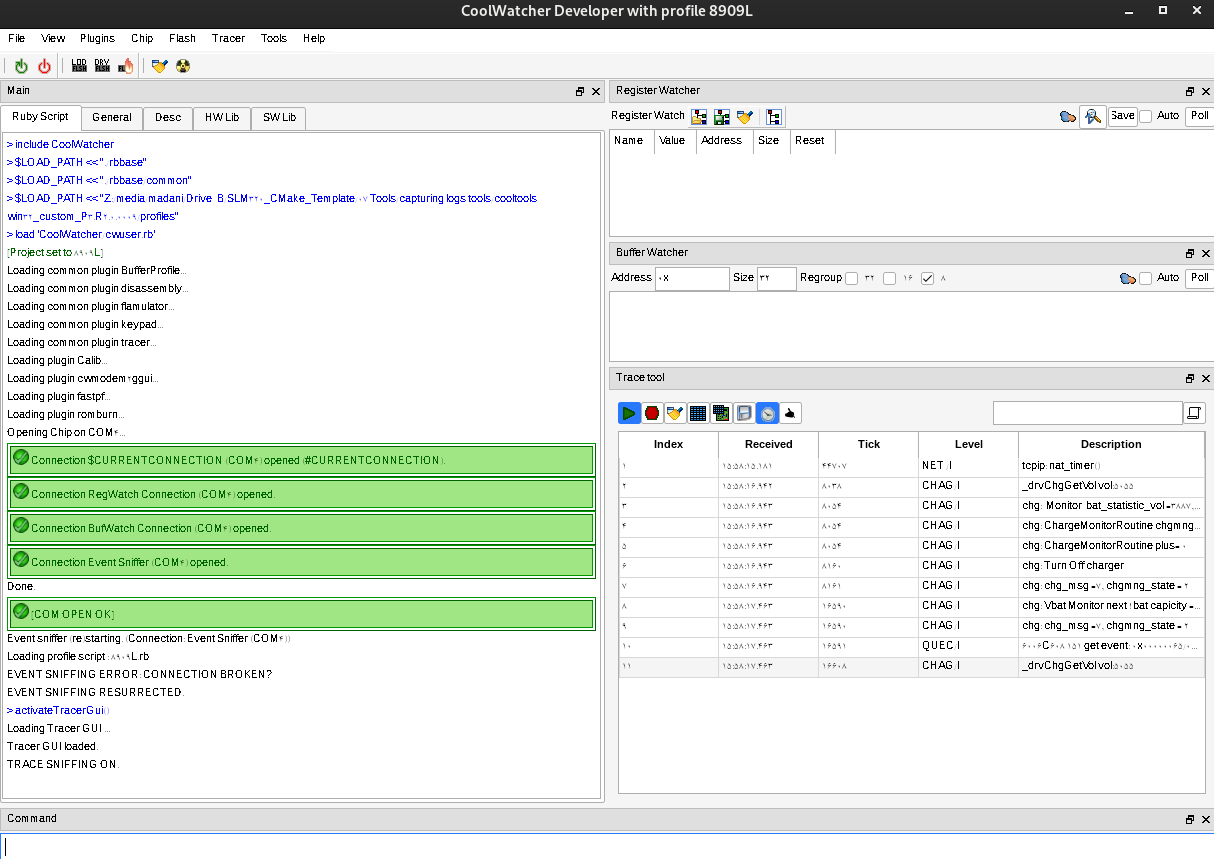Screen dimensions: 1214x859
Task: Click the burn flash flame icon
Action: pyautogui.click(x=125, y=66)
